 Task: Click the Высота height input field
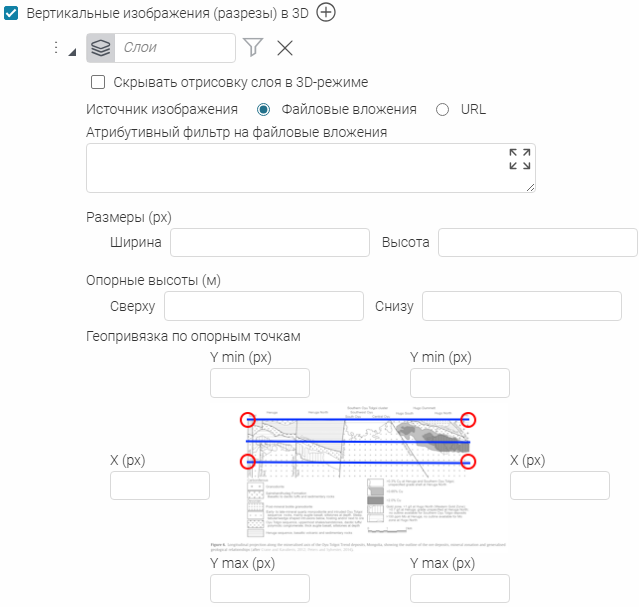point(538,243)
